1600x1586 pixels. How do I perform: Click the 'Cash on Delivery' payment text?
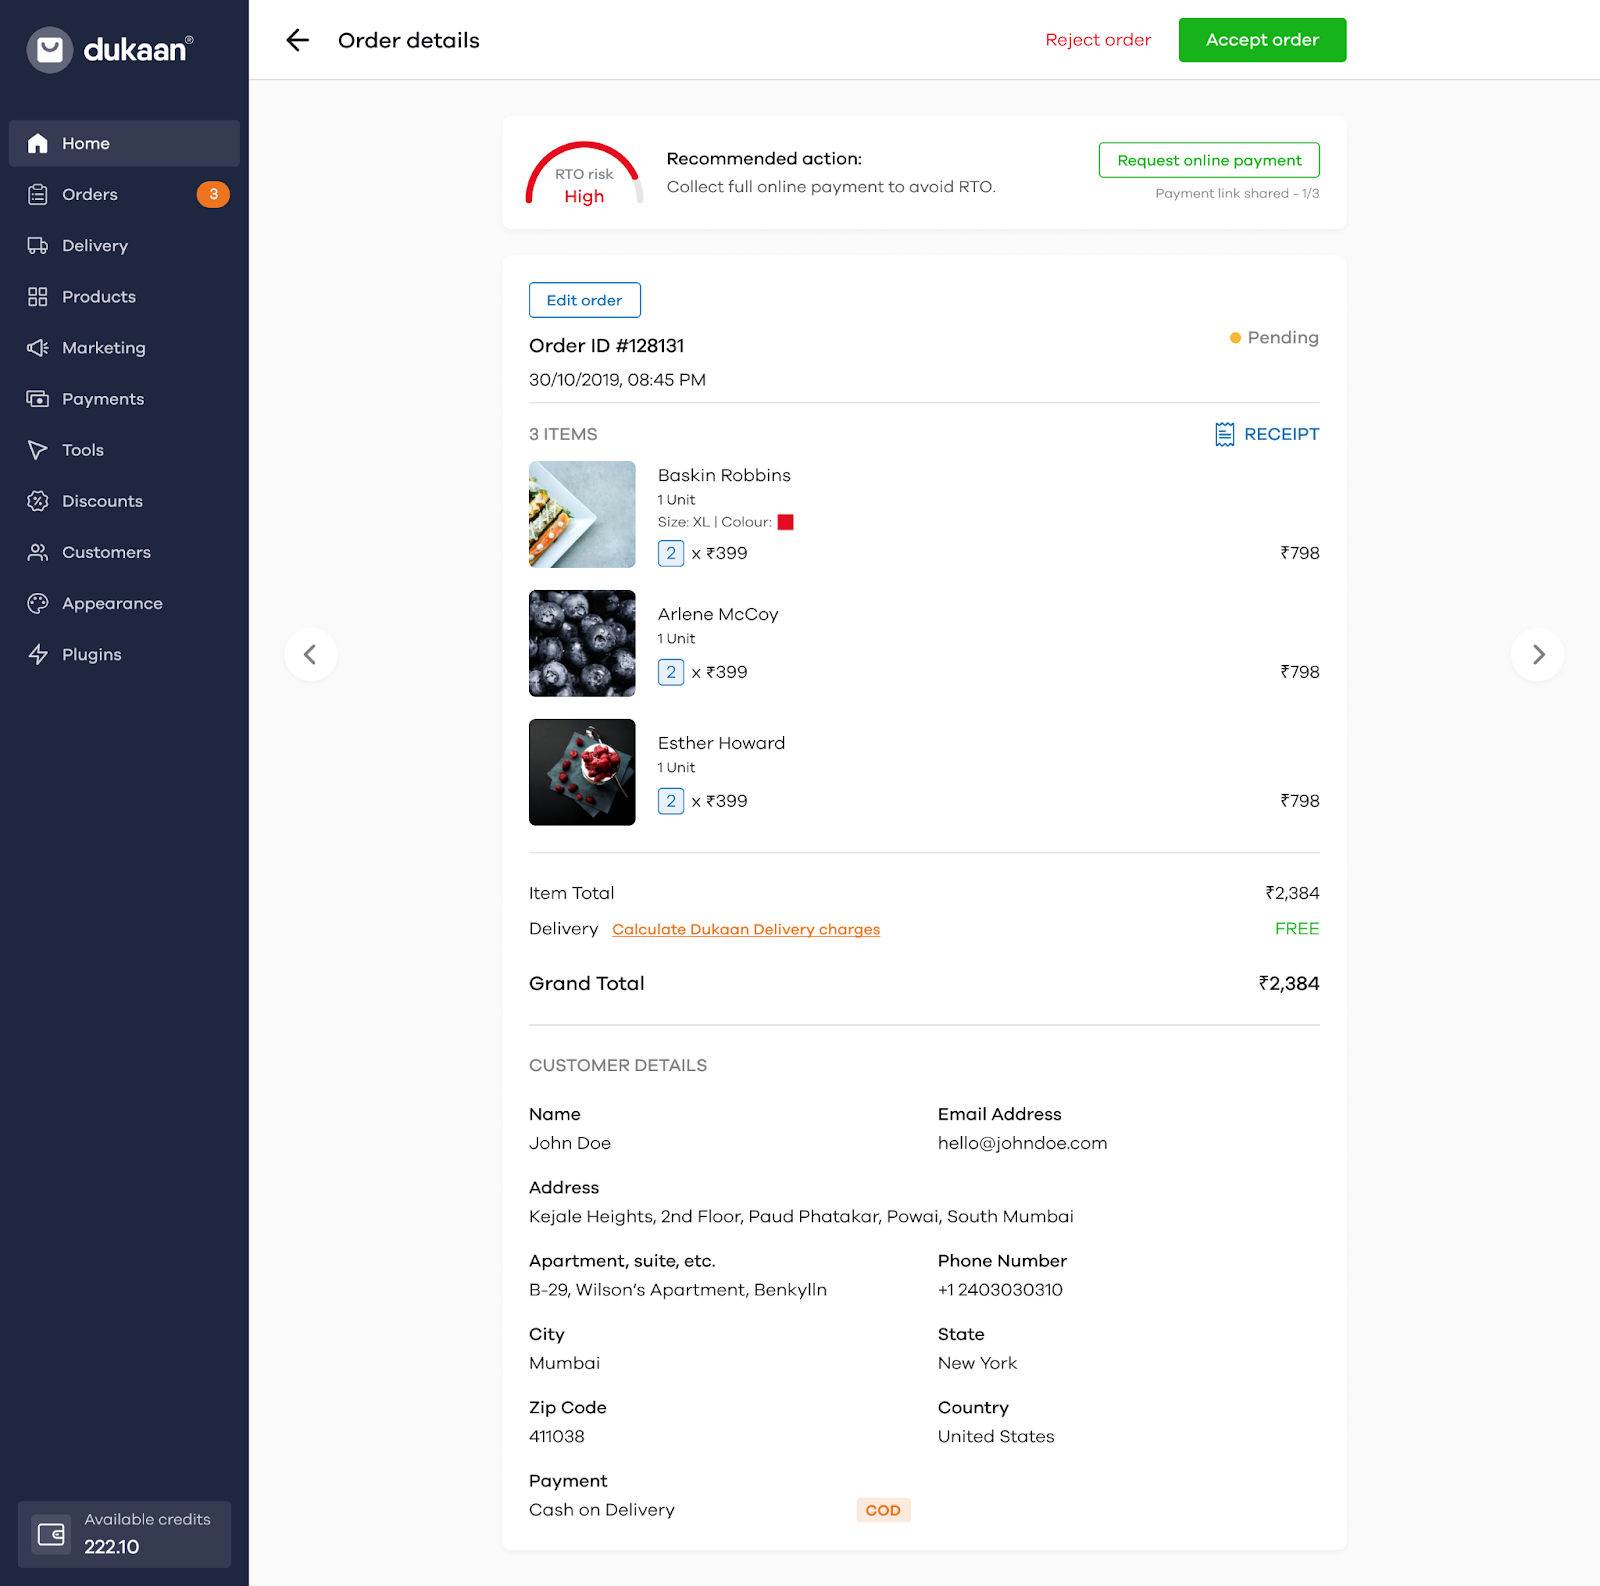(602, 1510)
